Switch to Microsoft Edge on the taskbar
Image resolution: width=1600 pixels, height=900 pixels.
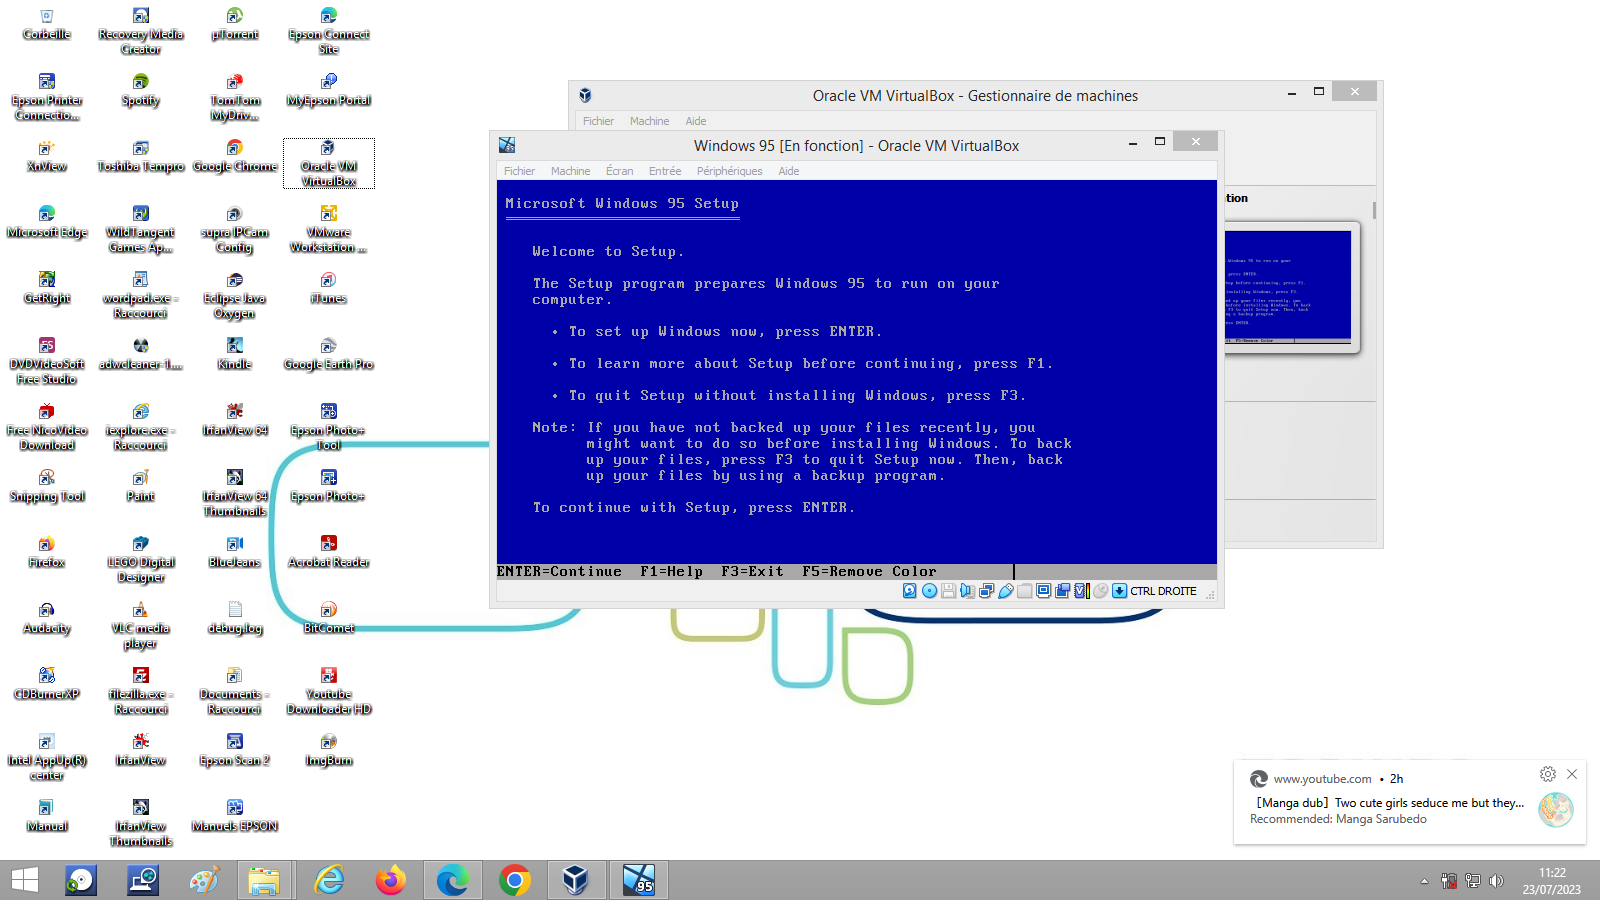452,880
